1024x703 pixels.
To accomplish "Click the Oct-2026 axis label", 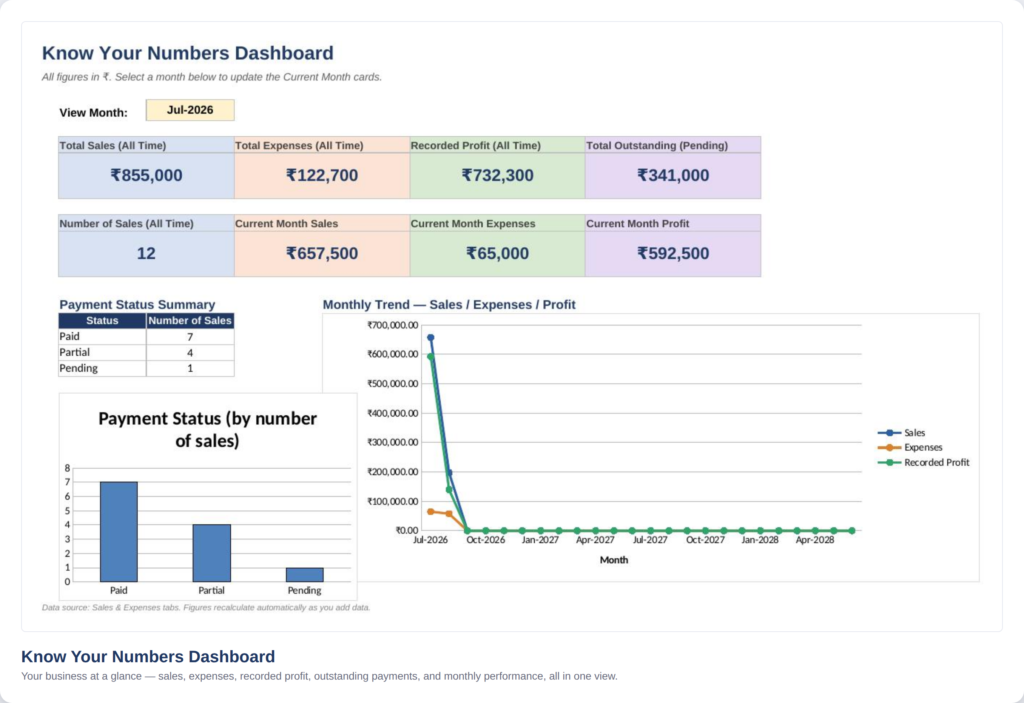I will point(485,540).
